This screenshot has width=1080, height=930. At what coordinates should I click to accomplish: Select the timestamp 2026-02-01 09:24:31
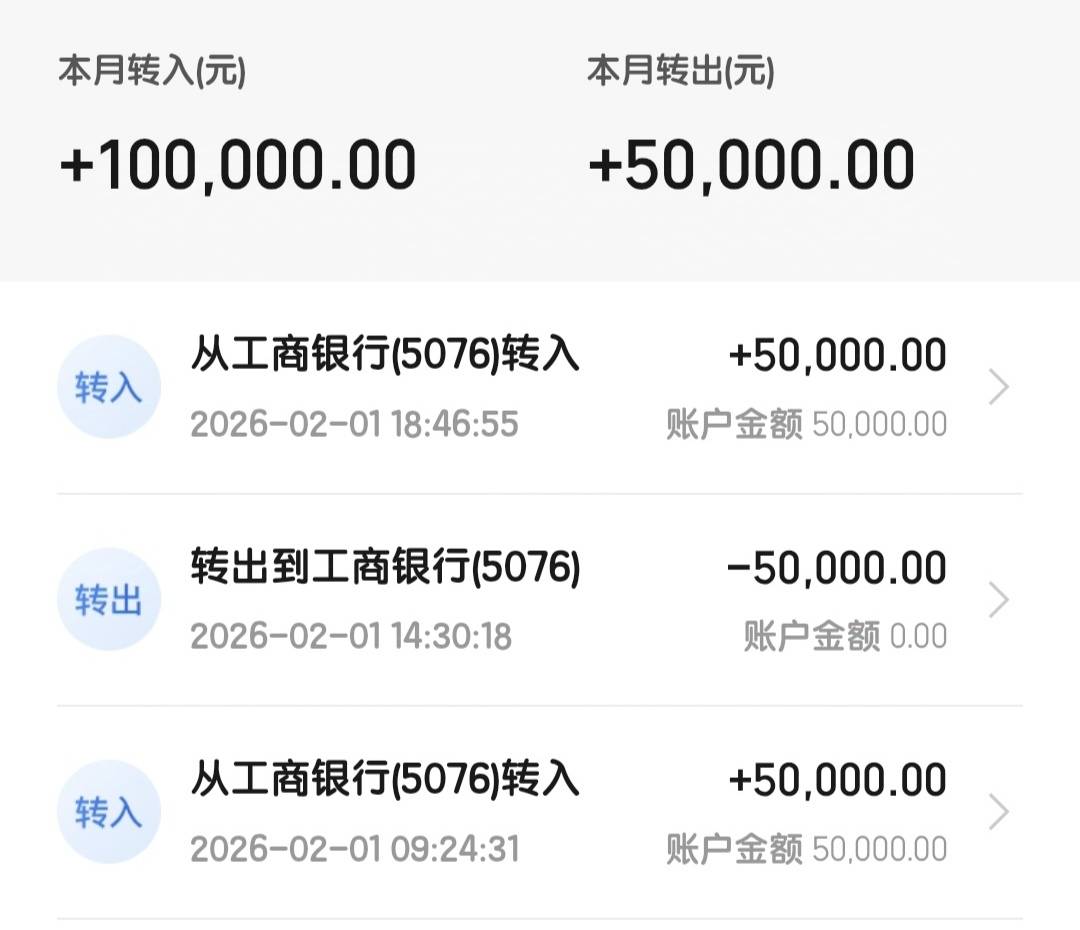coord(354,849)
